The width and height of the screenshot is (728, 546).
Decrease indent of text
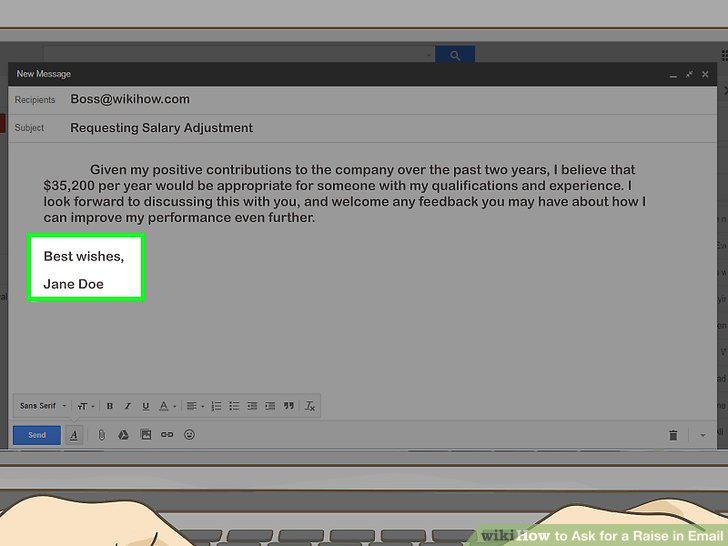coord(252,406)
